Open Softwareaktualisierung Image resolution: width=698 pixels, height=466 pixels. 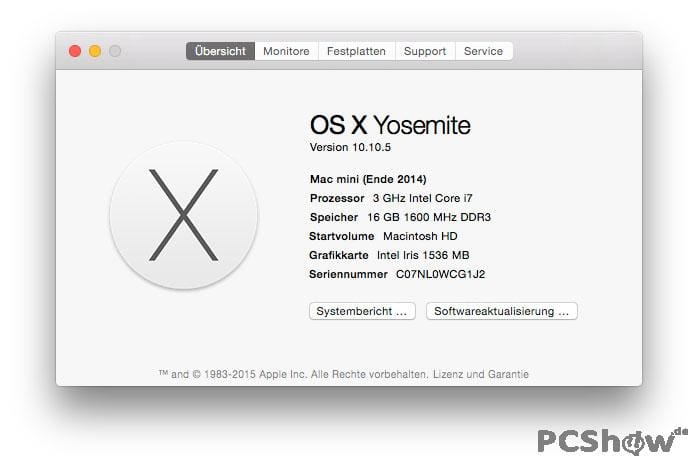coord(502,311)
